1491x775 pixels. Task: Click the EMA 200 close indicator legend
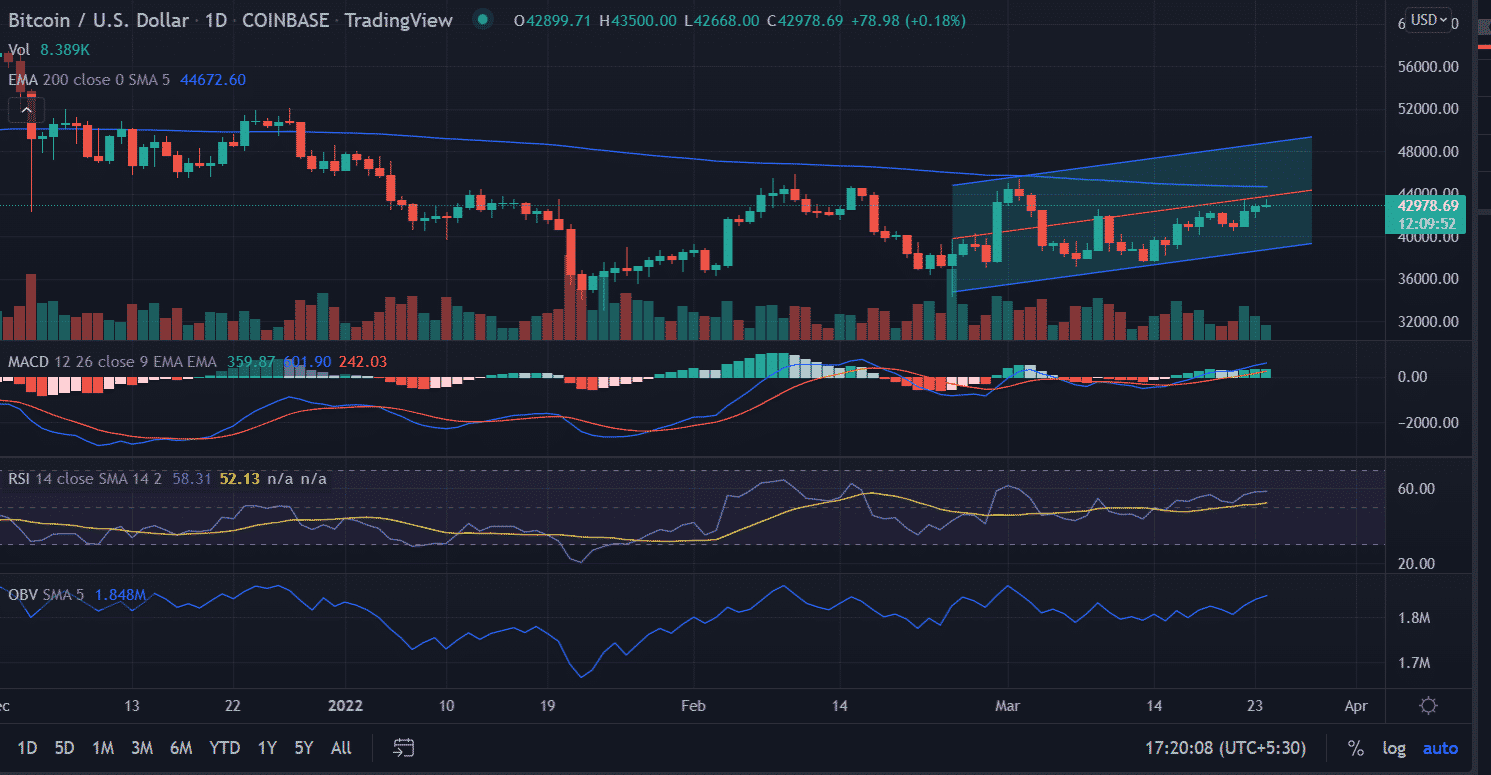(91, 80)
